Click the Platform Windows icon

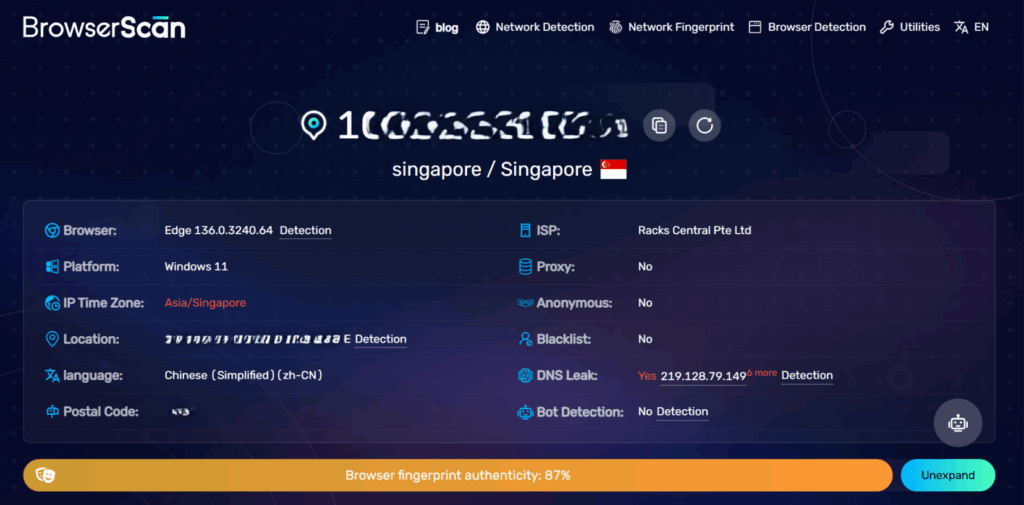coord(52,267)
